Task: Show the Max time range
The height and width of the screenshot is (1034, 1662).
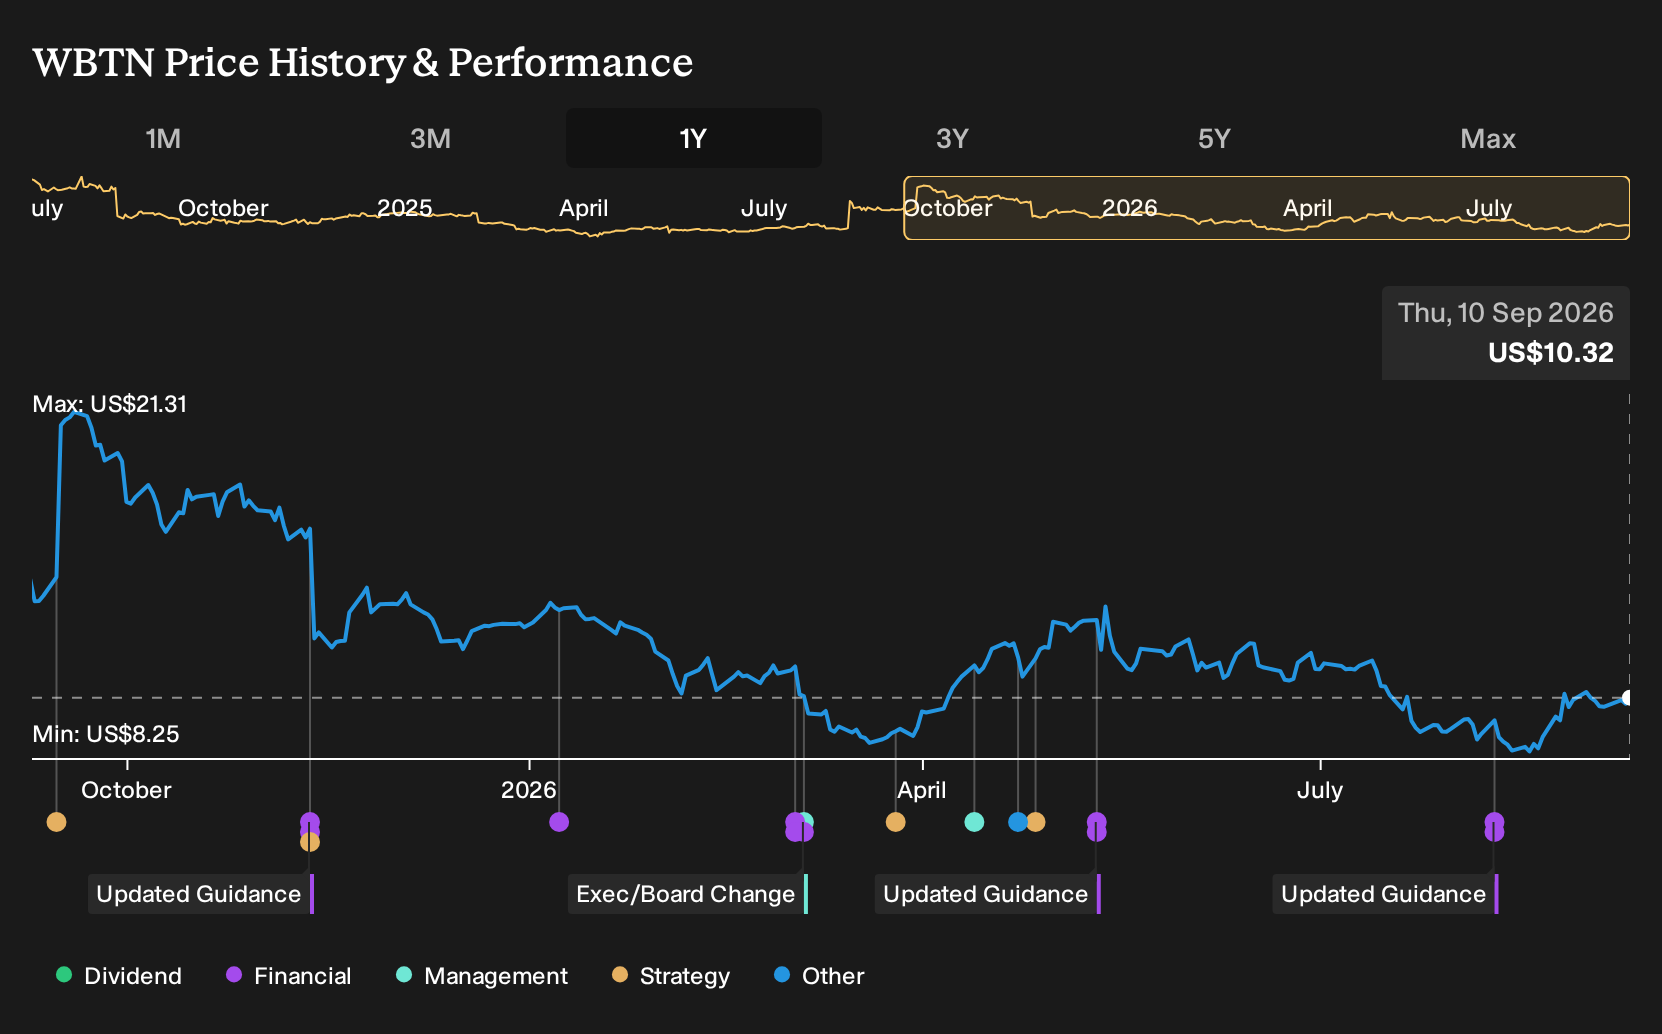Action: [x=1488, y=138]
